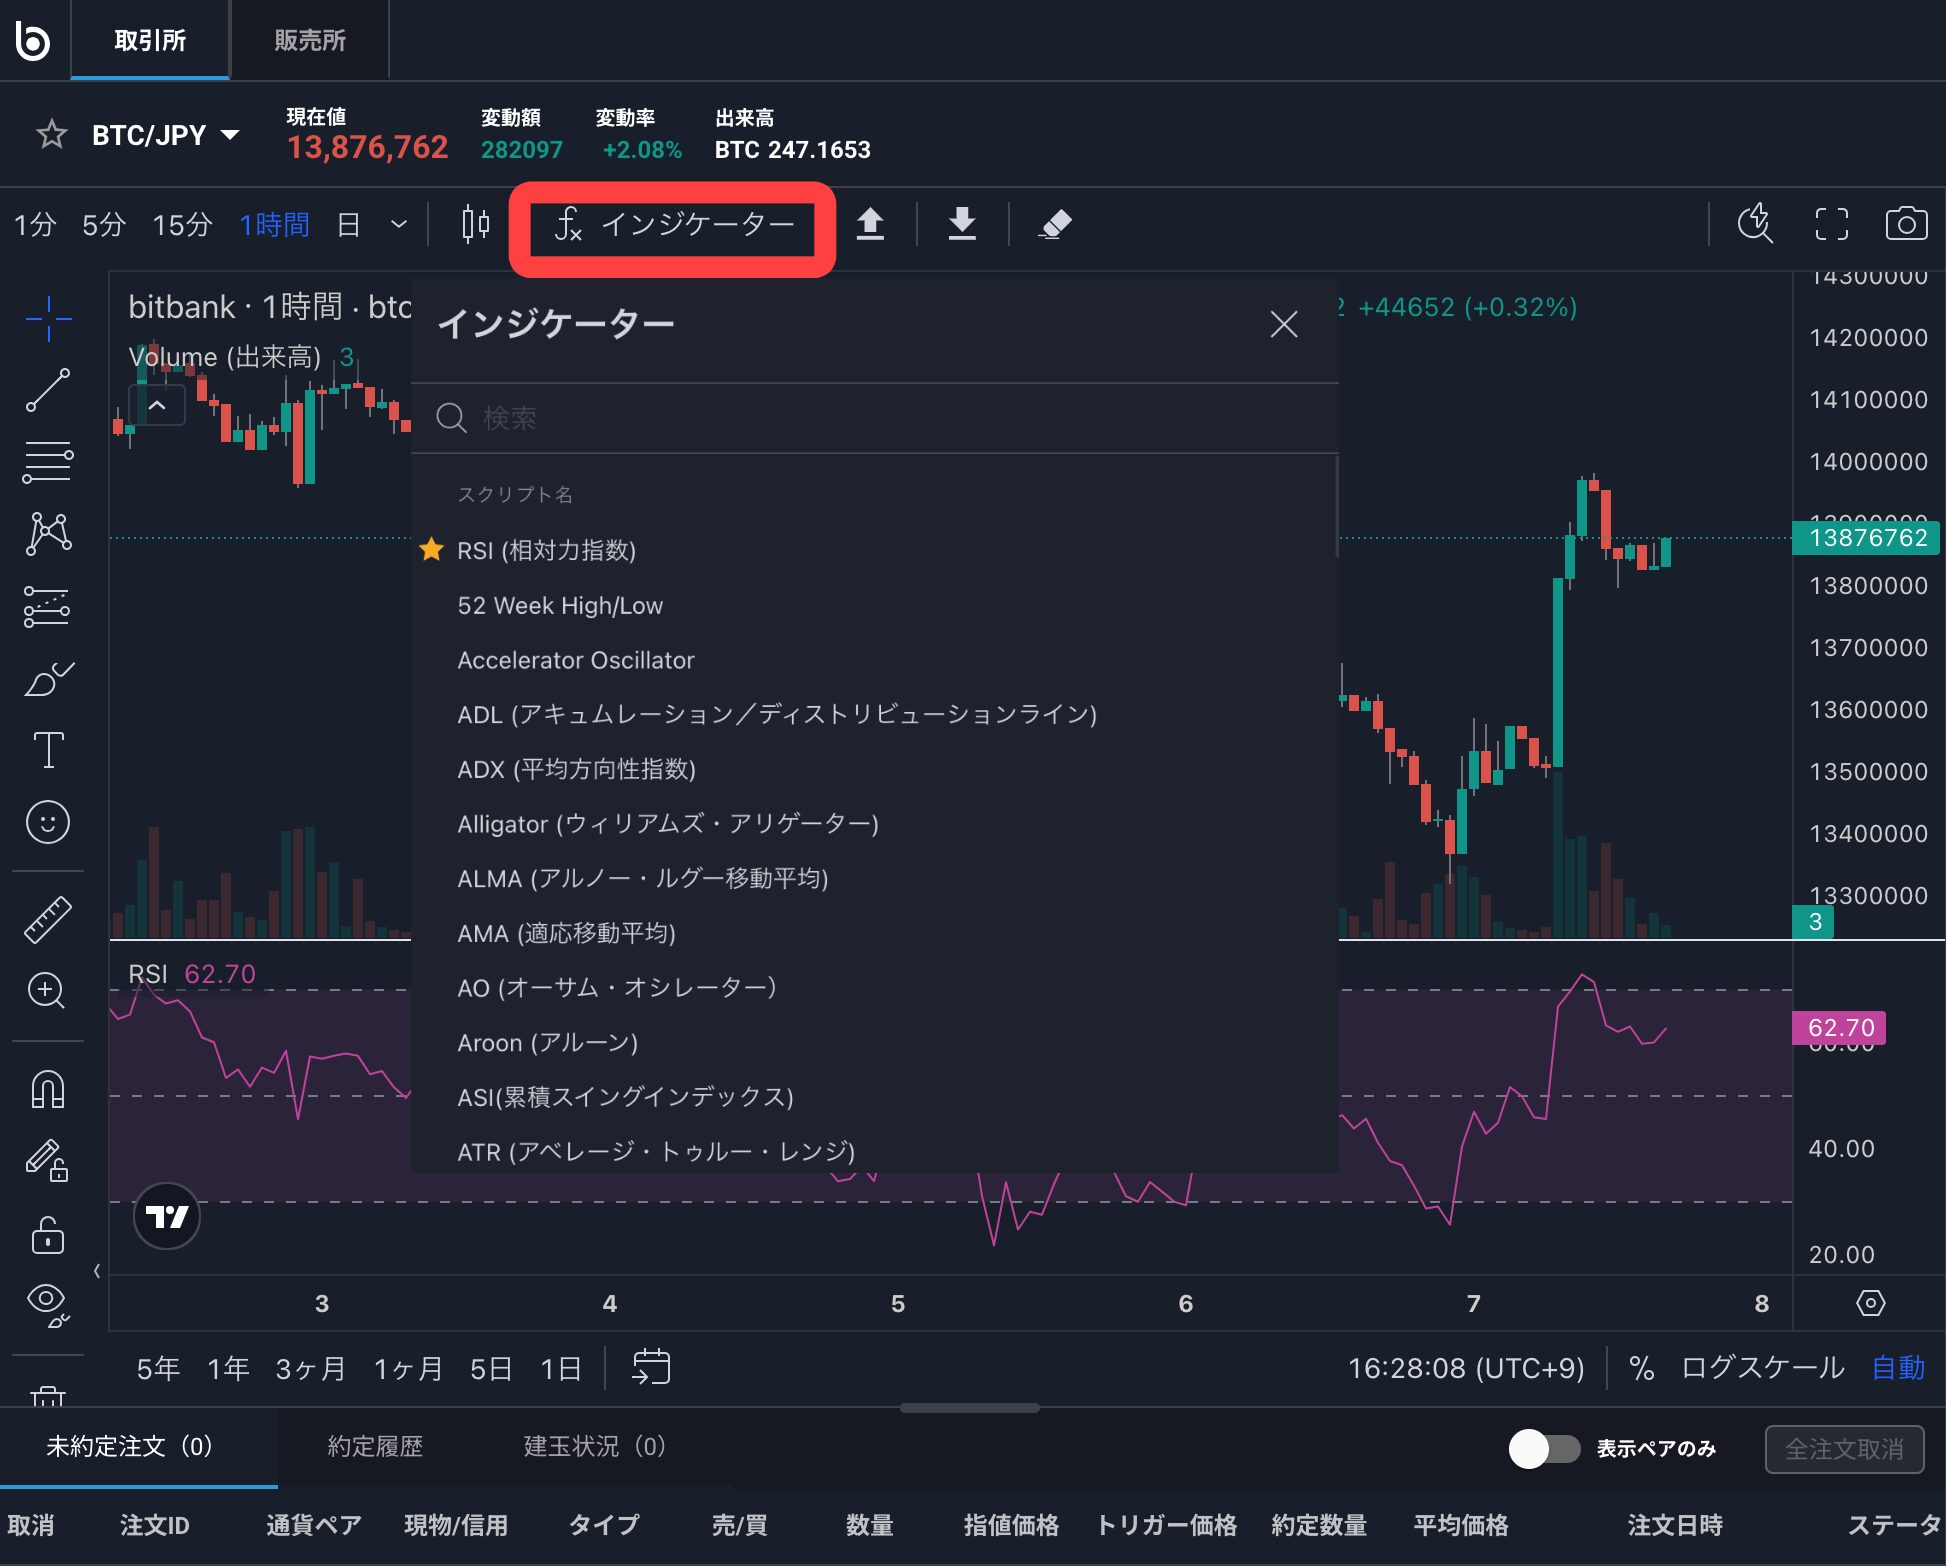Open the インジケーター button
The image size is (1946, 1566).
click(673, 224)
